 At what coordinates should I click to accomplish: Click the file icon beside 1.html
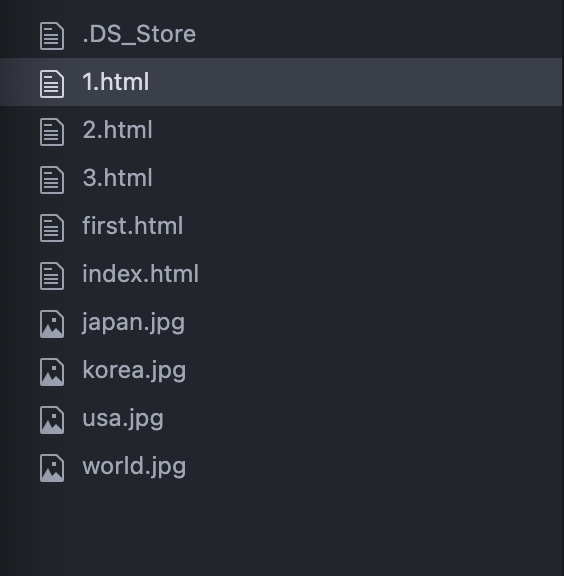tap(52, 84)
